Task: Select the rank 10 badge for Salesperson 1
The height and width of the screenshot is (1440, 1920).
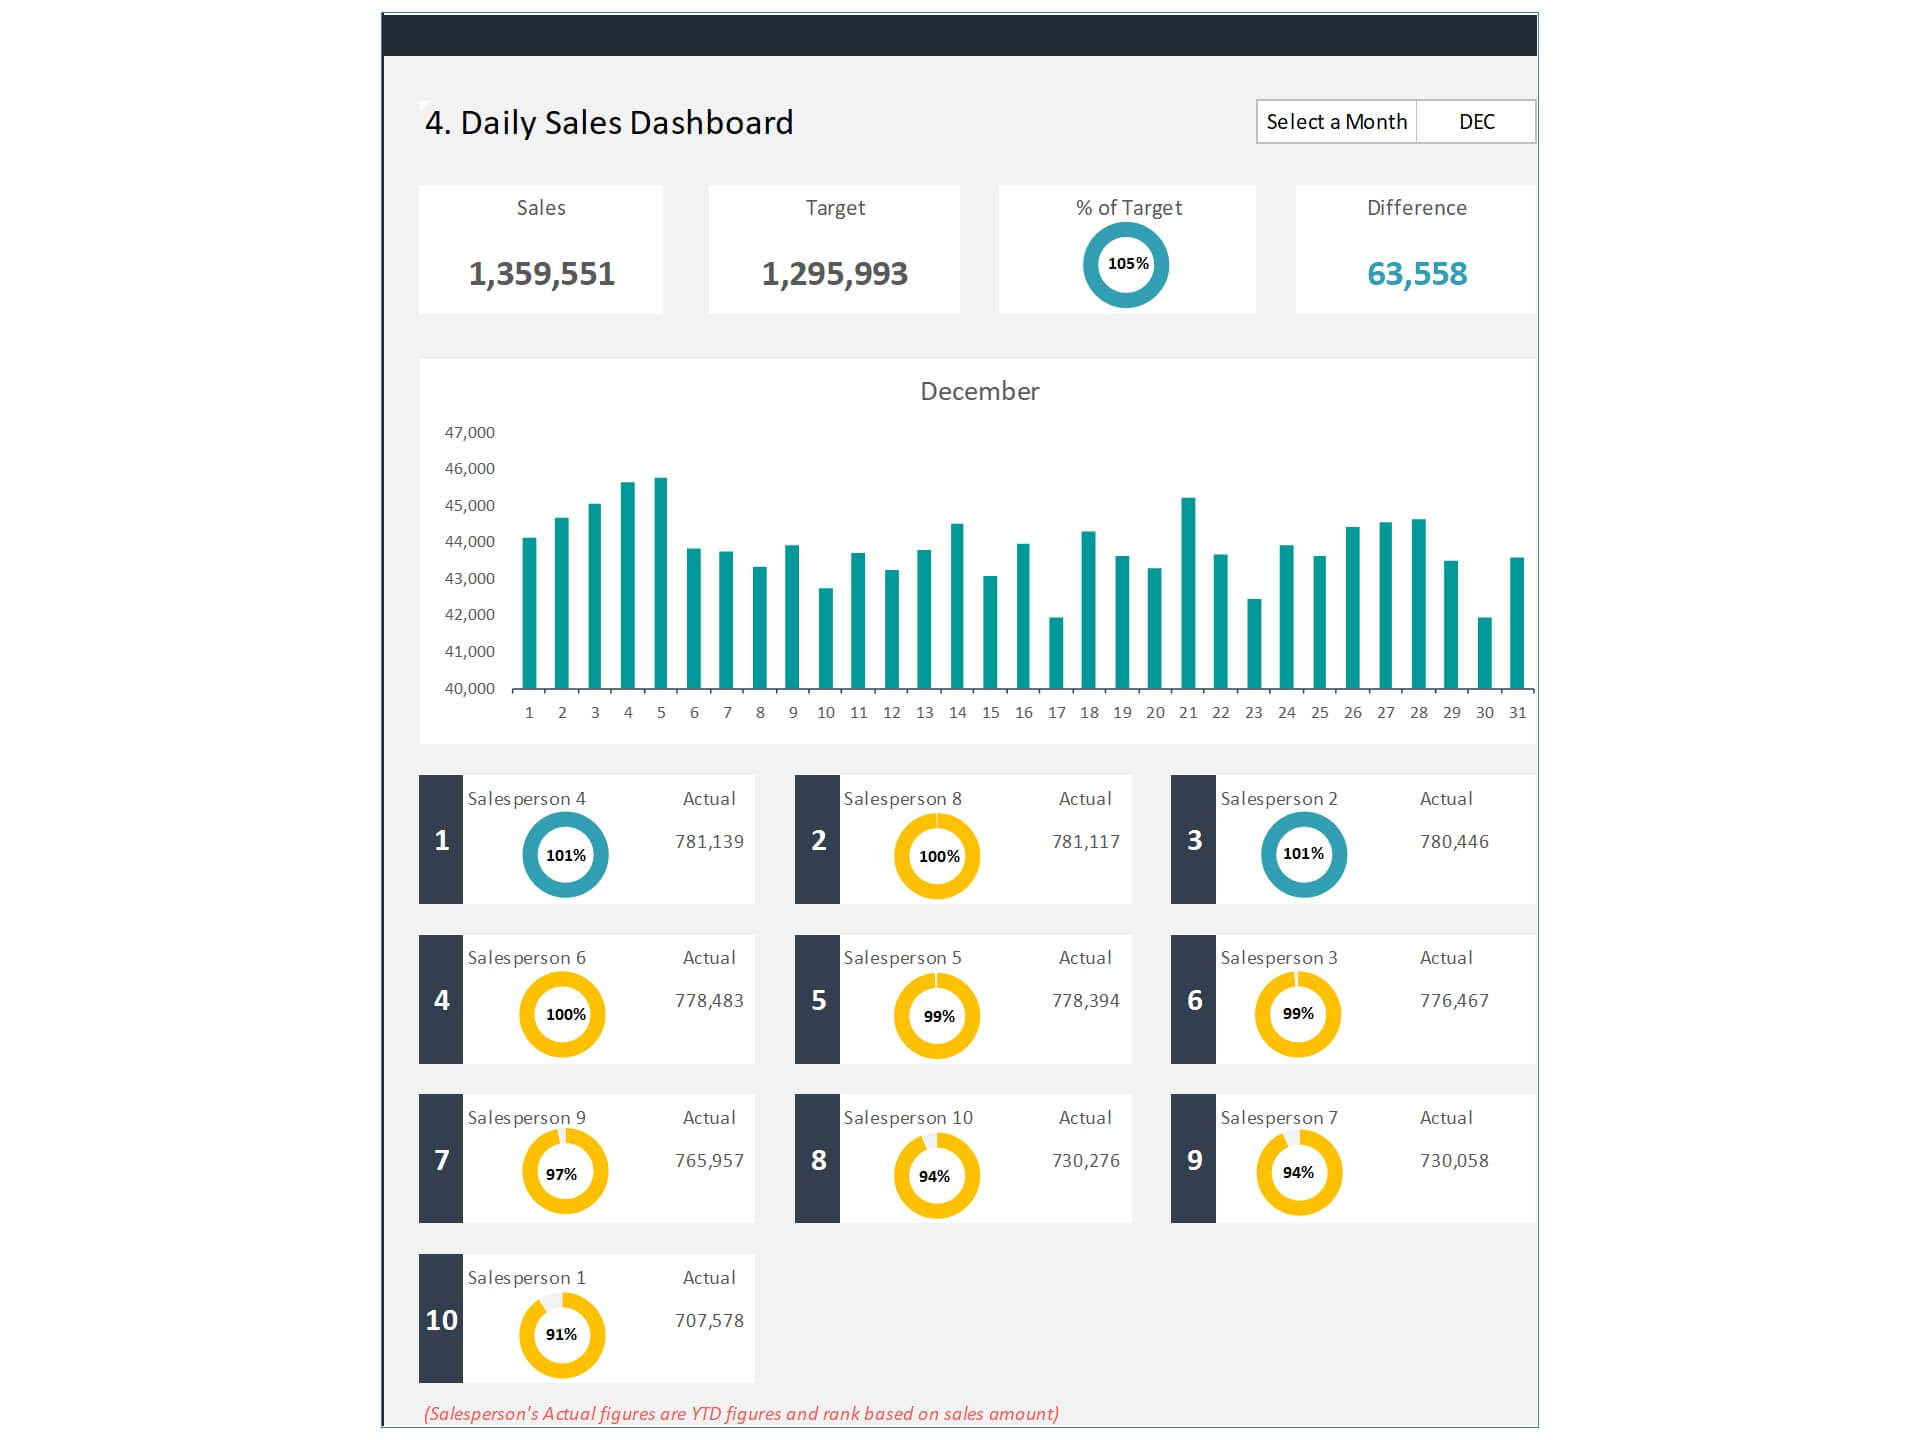Action: pyautogui.click(x=440, y=1320)
